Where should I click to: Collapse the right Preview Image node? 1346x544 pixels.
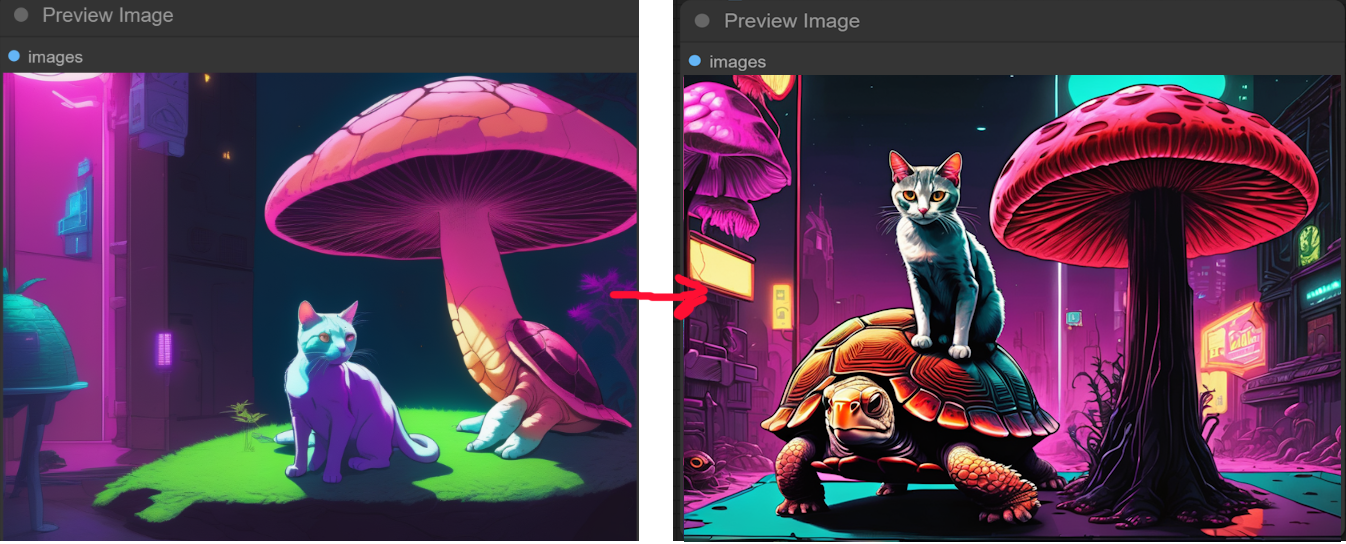702,21
